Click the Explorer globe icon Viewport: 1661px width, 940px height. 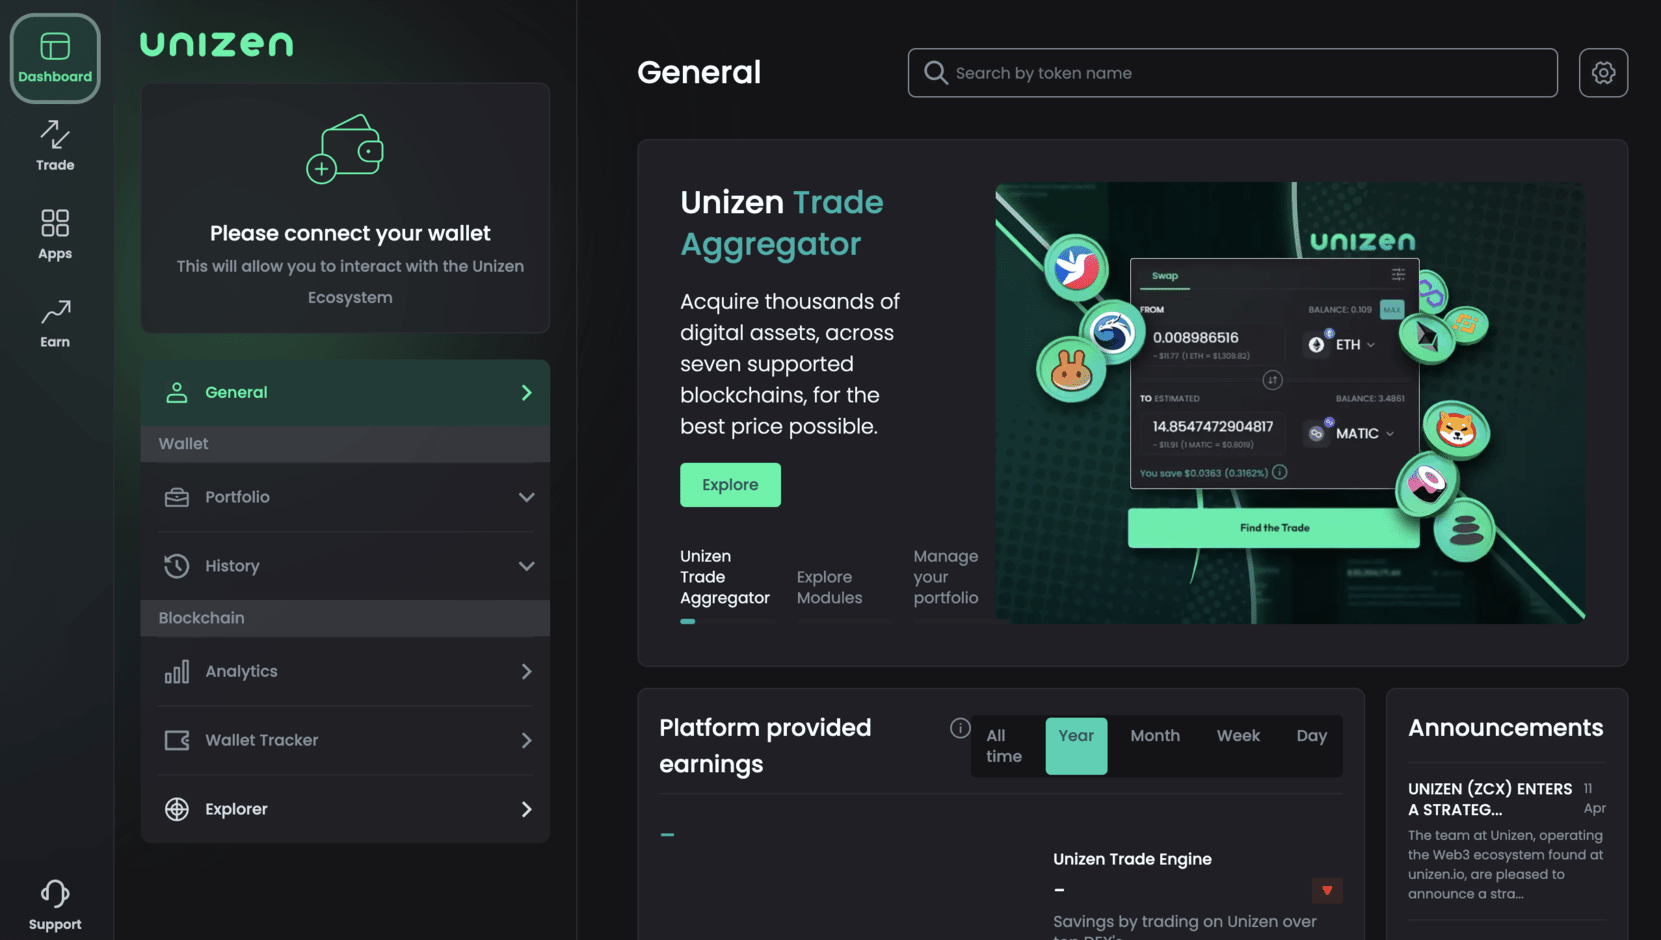pyautogui.click(x=177, y=809)
